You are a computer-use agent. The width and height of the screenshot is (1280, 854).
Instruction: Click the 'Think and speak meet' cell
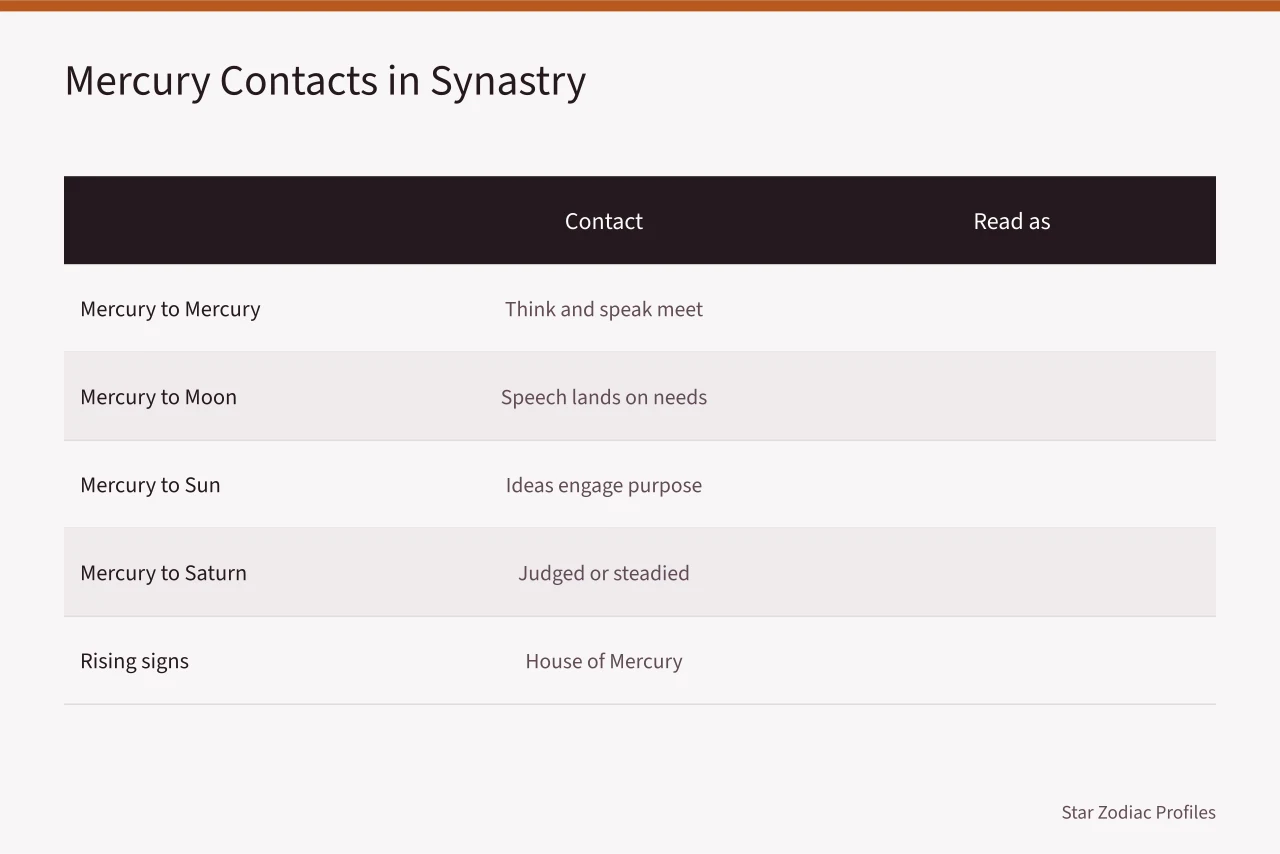604,309
